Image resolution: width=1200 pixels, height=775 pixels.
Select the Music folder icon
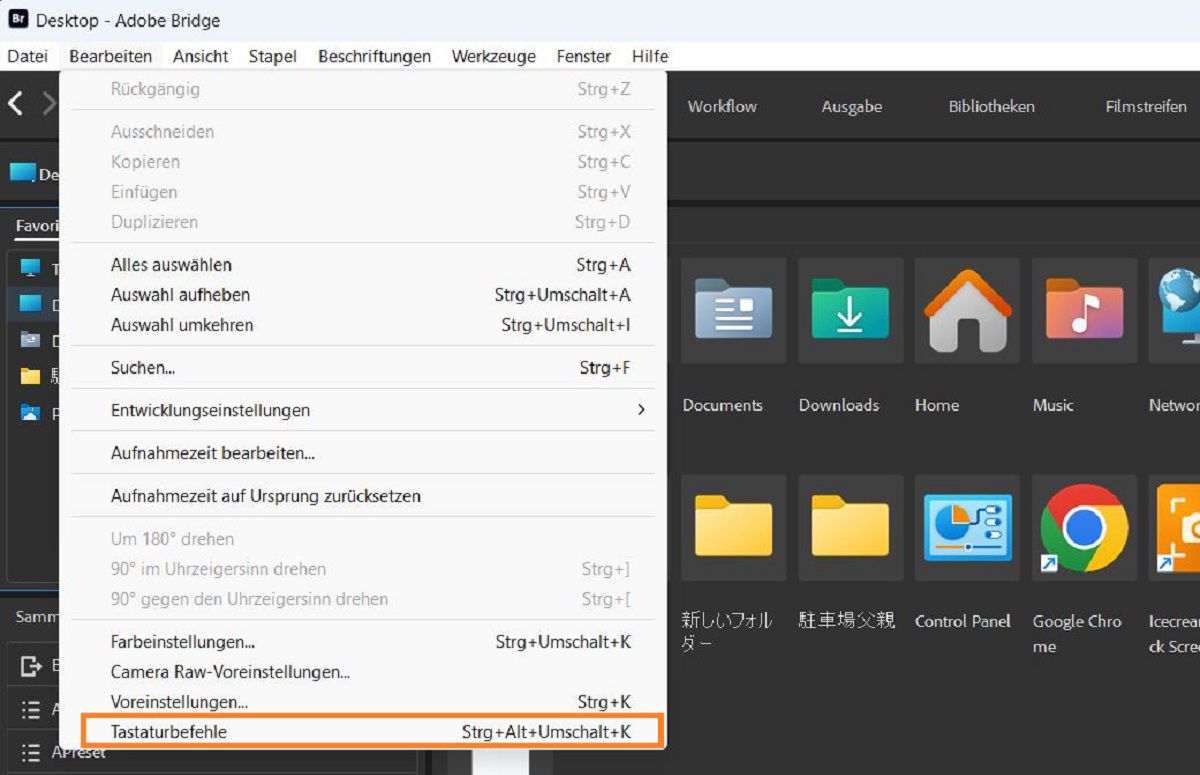point(1084,310)
